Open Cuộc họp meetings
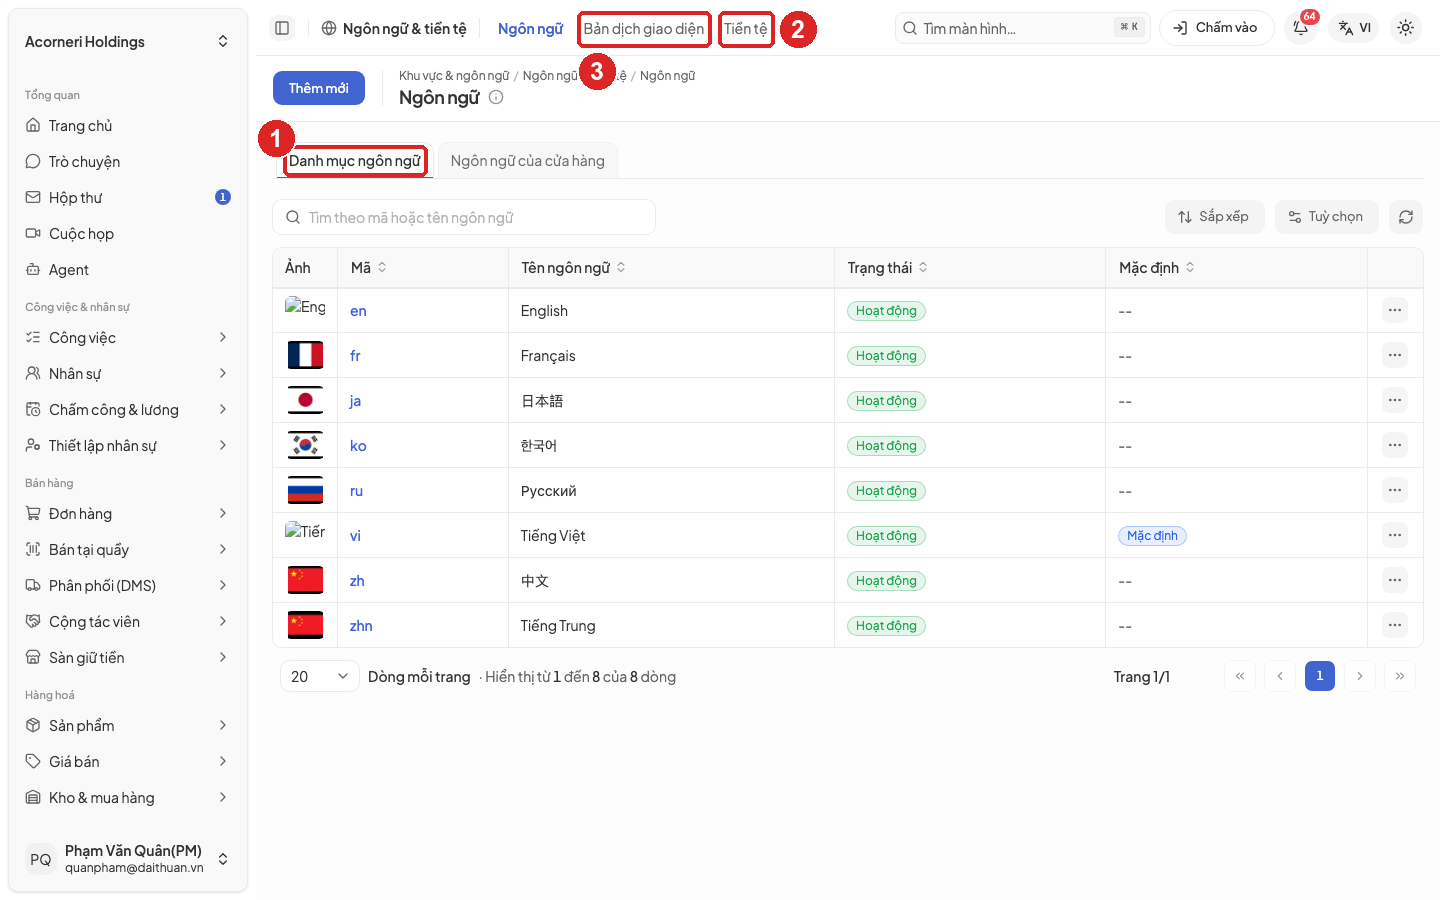 [x=128, y=234]
